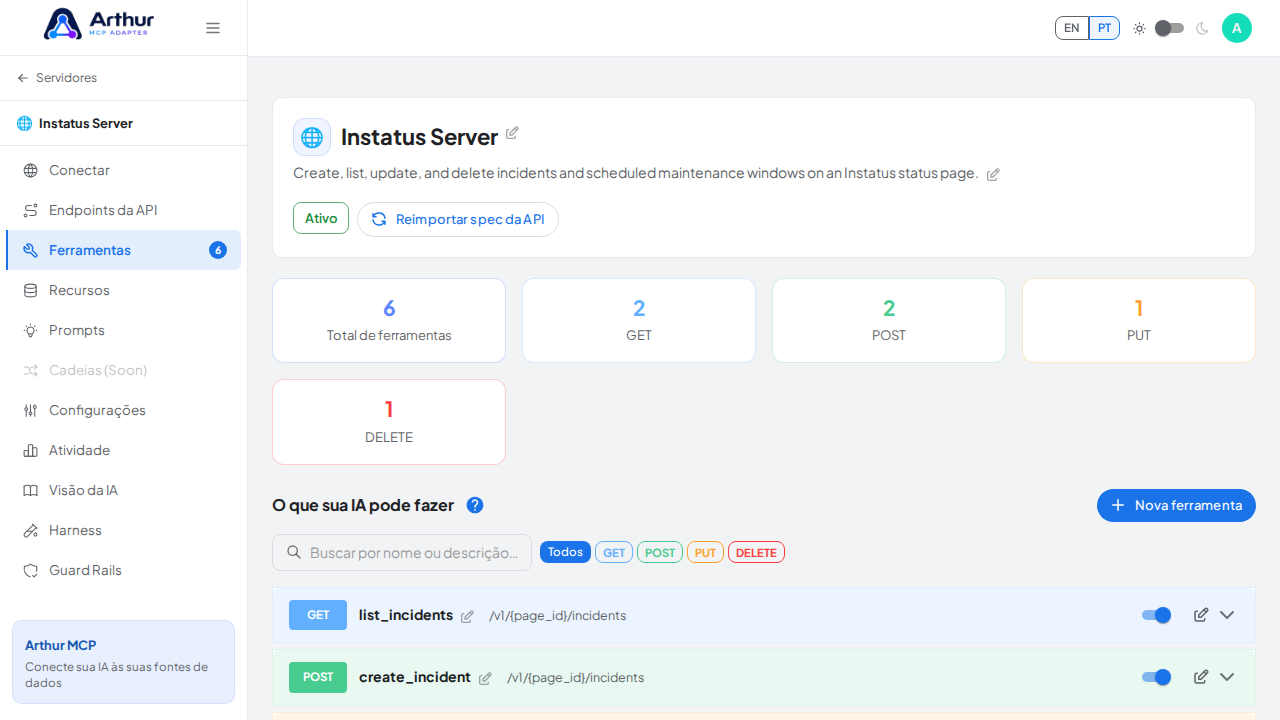Click the Instatus Server globe icon in header card
1280x720 pixels.
pos(312,137)
